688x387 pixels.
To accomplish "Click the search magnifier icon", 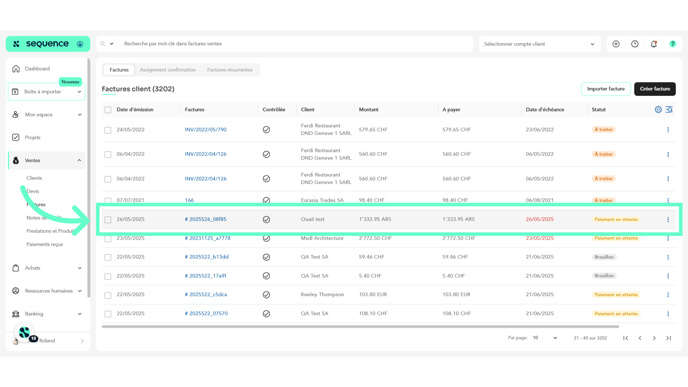I will (x=103, y=44).
